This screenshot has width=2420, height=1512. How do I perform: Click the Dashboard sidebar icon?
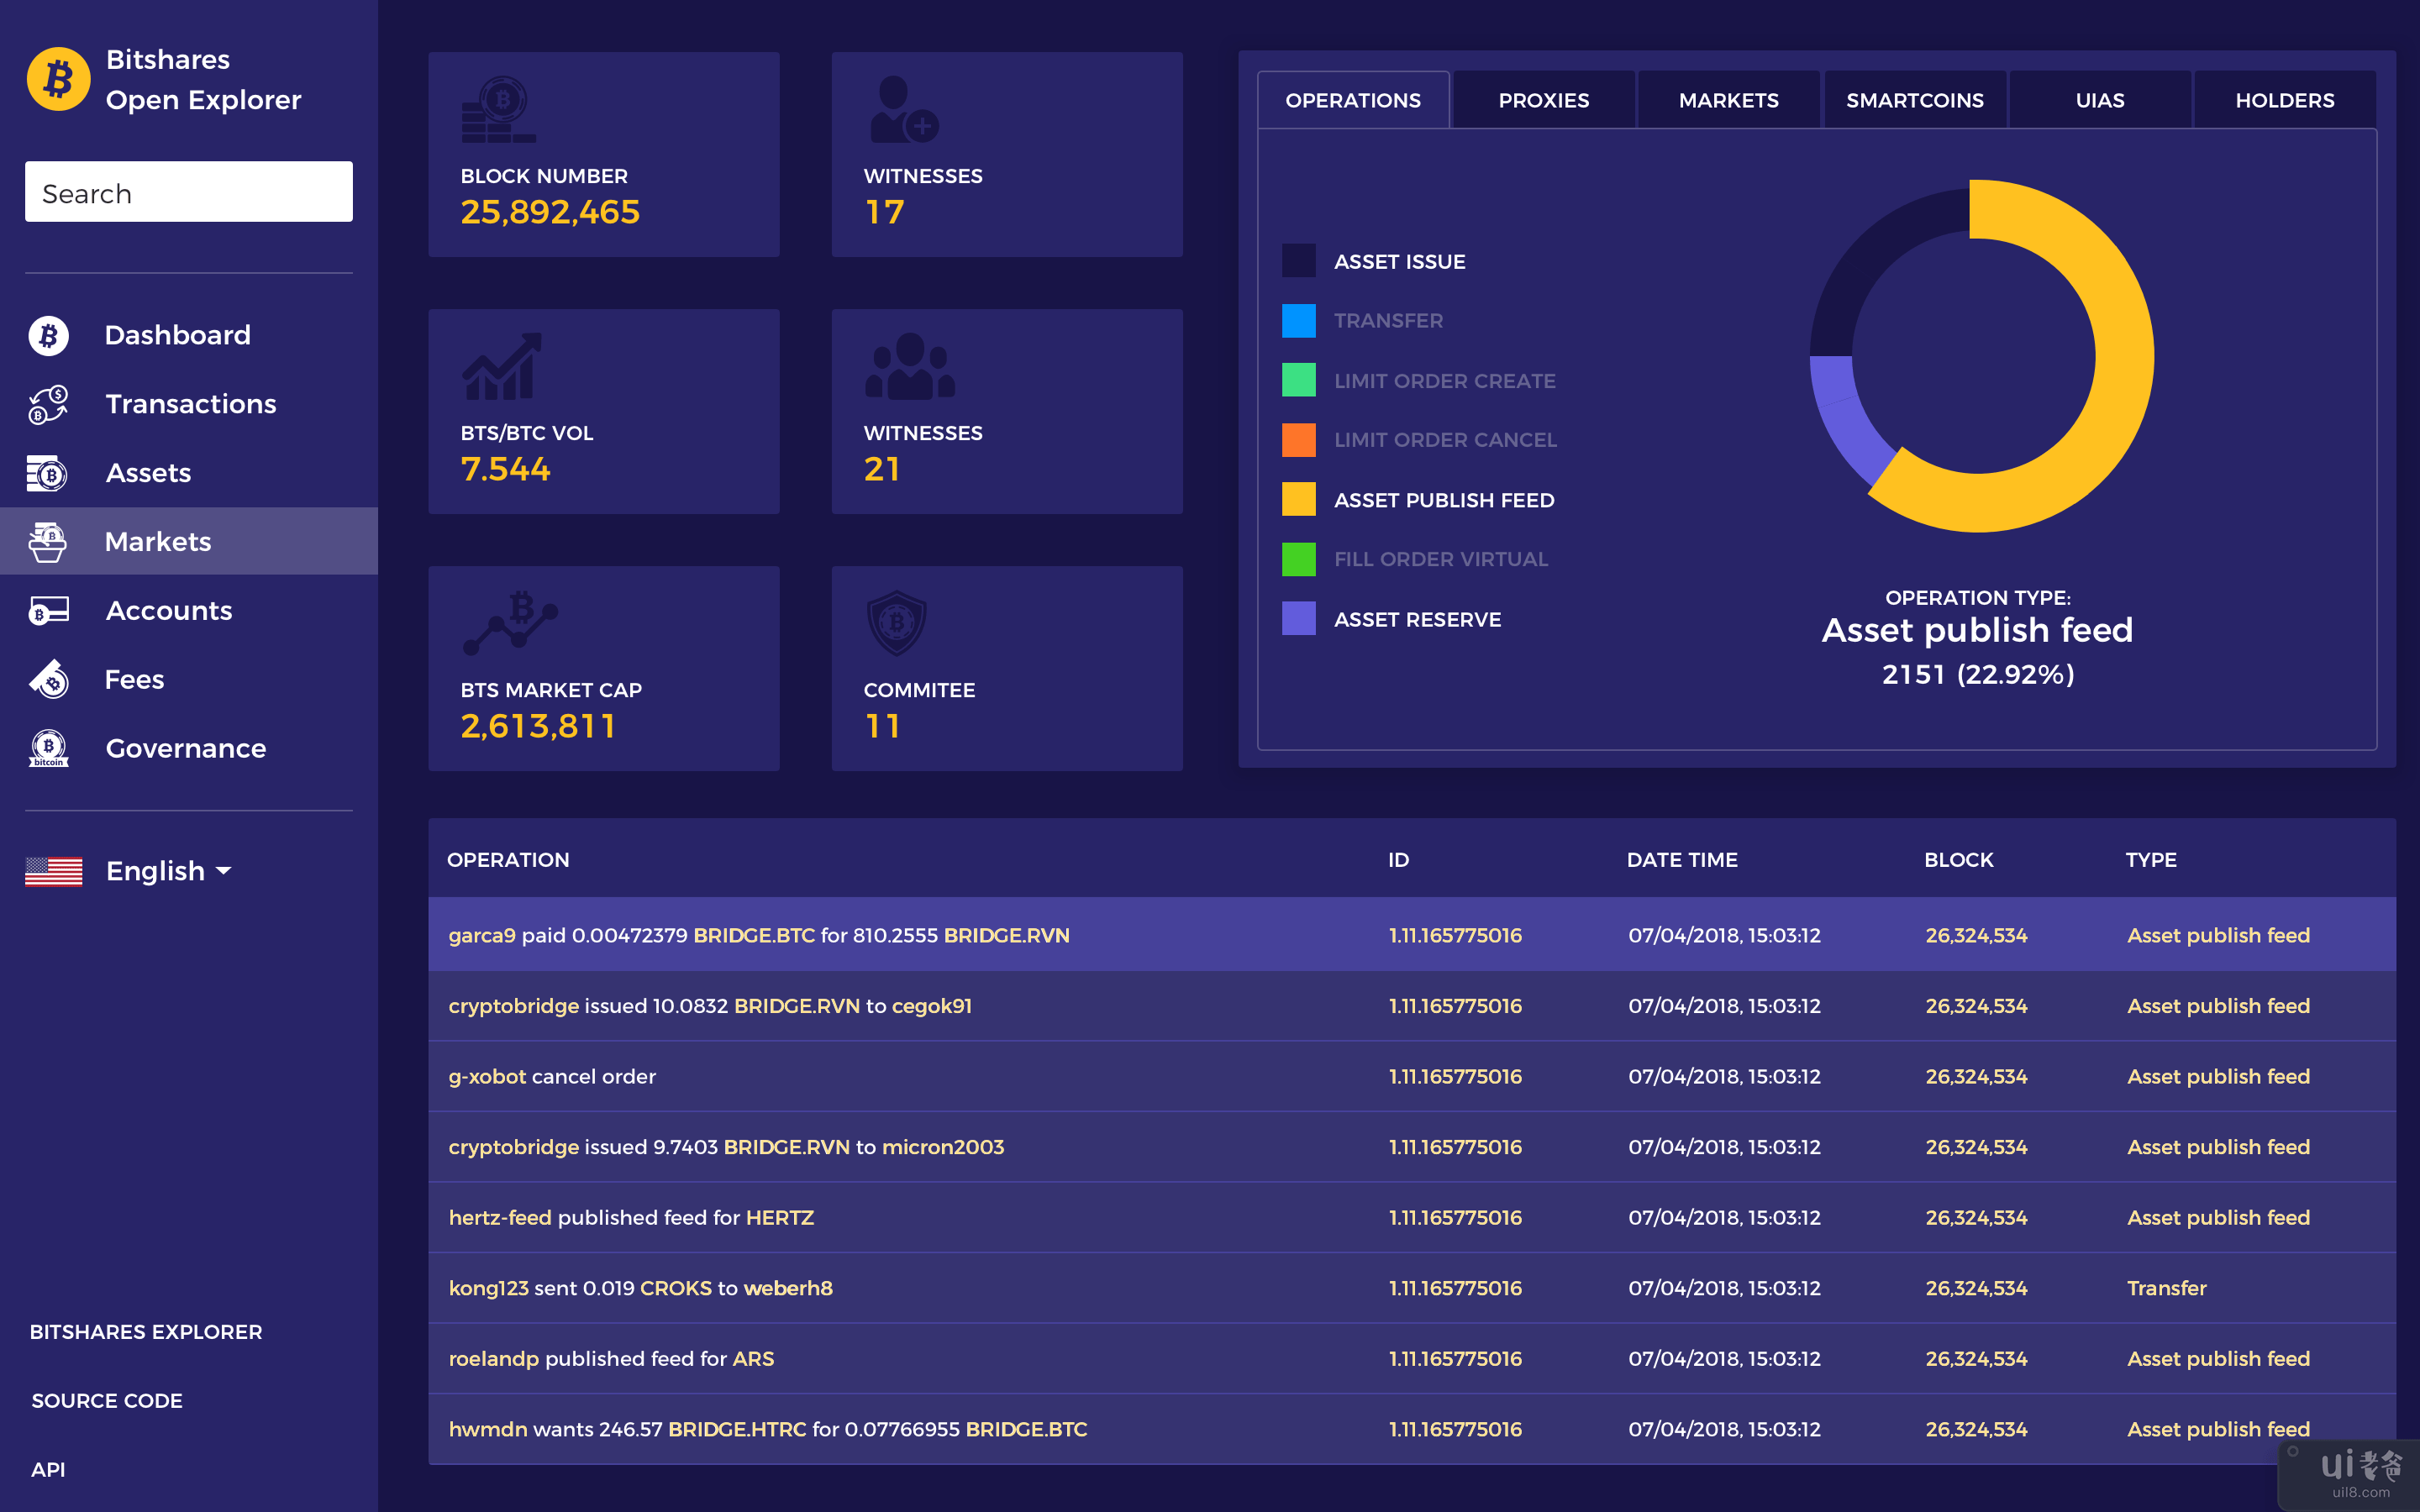point(48,335)
